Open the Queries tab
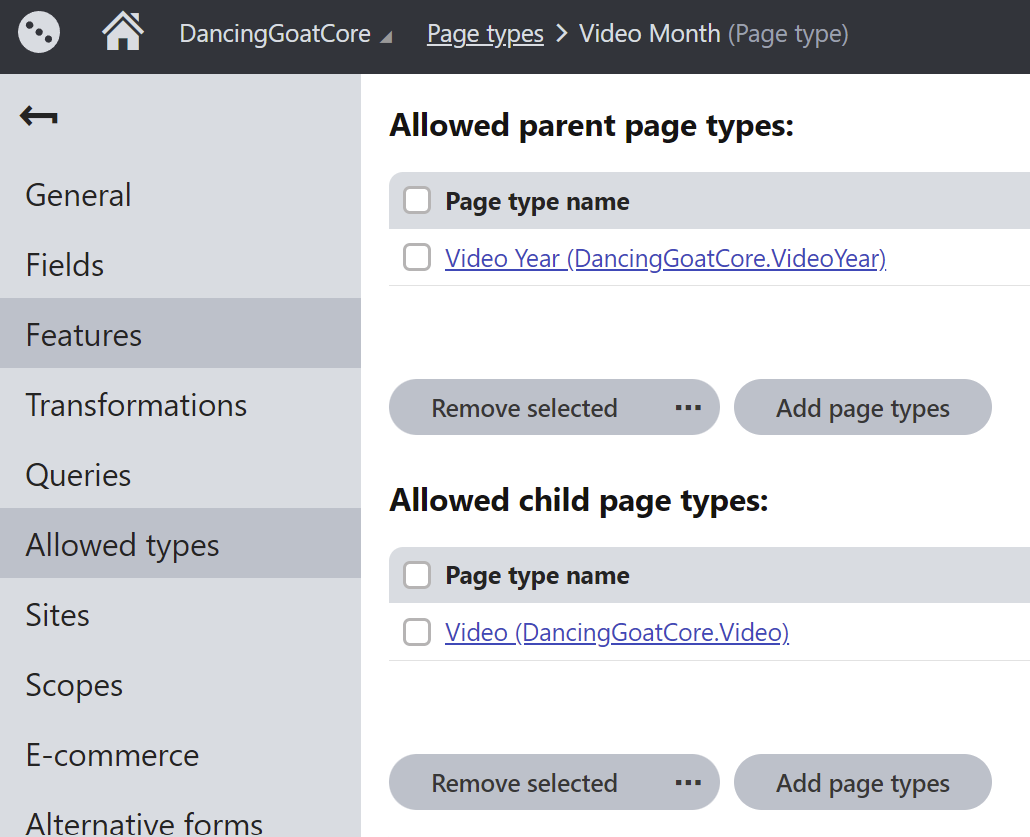 coord(180,474)
